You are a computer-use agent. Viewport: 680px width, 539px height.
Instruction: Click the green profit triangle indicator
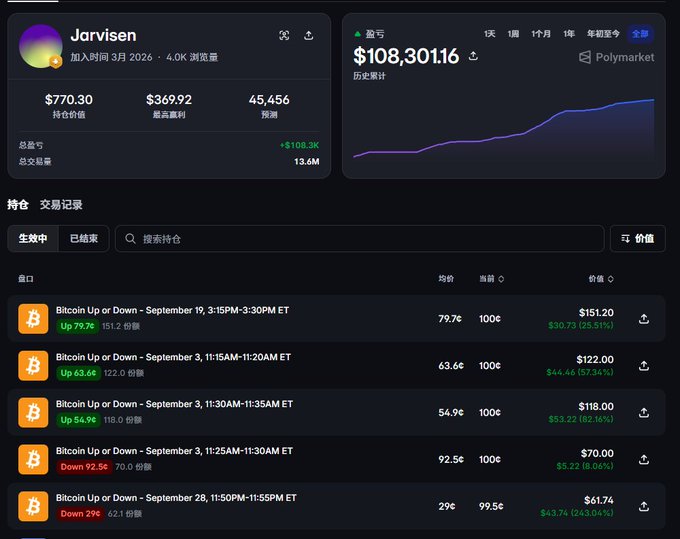point(357,34)
